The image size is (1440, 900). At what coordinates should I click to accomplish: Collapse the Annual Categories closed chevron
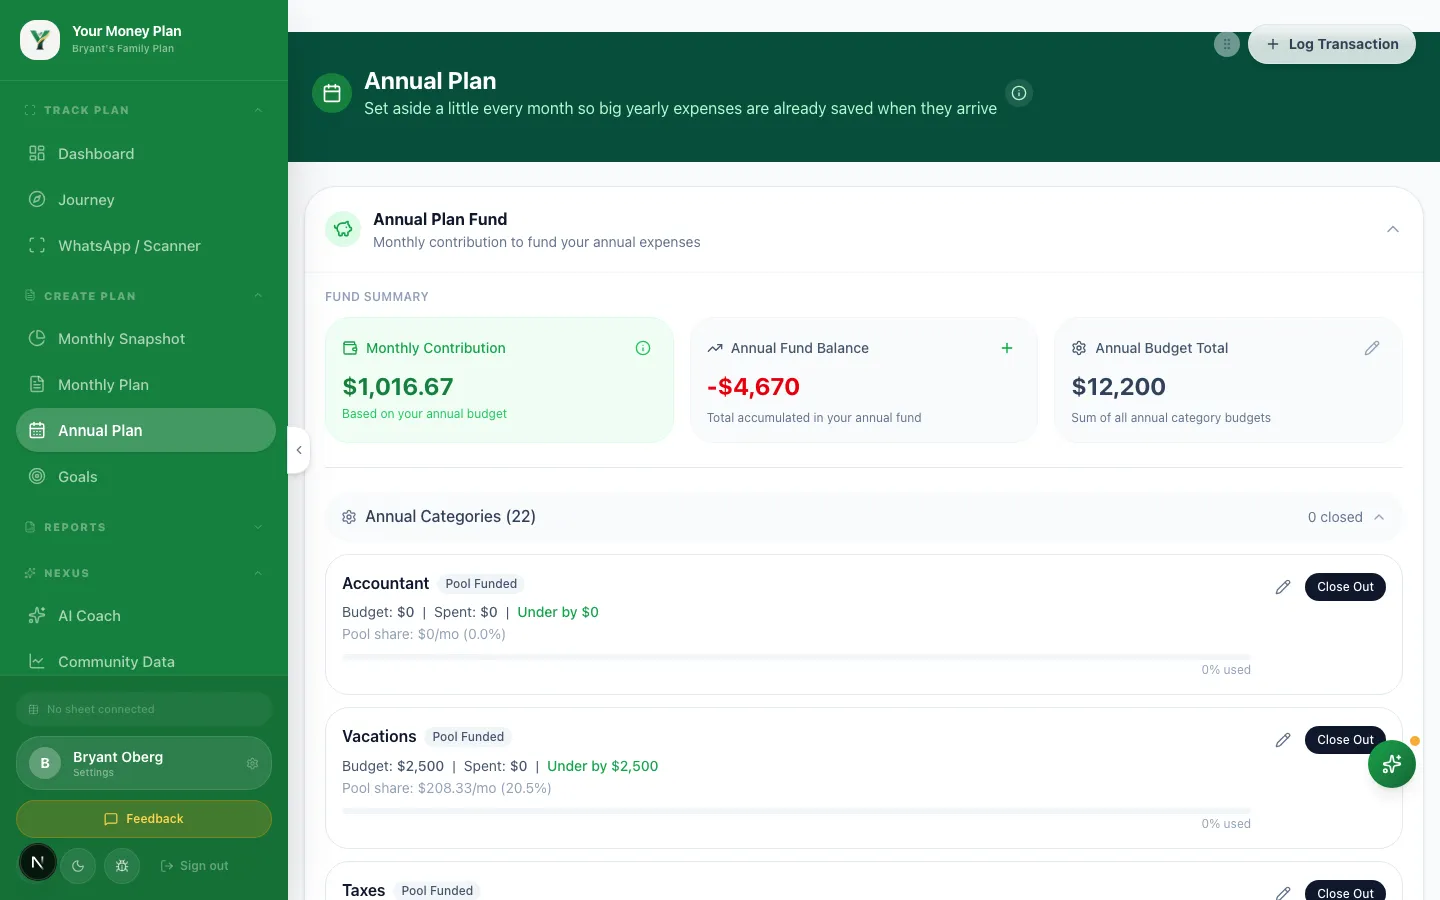pos(1379,517)
